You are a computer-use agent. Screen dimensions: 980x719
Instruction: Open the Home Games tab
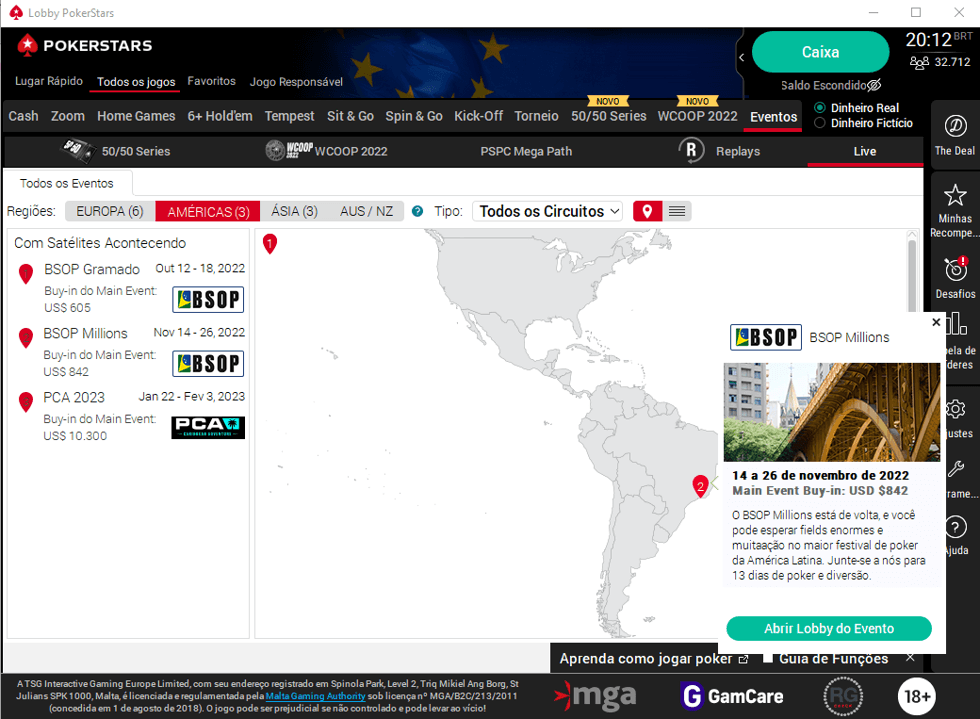click(136, 116)
